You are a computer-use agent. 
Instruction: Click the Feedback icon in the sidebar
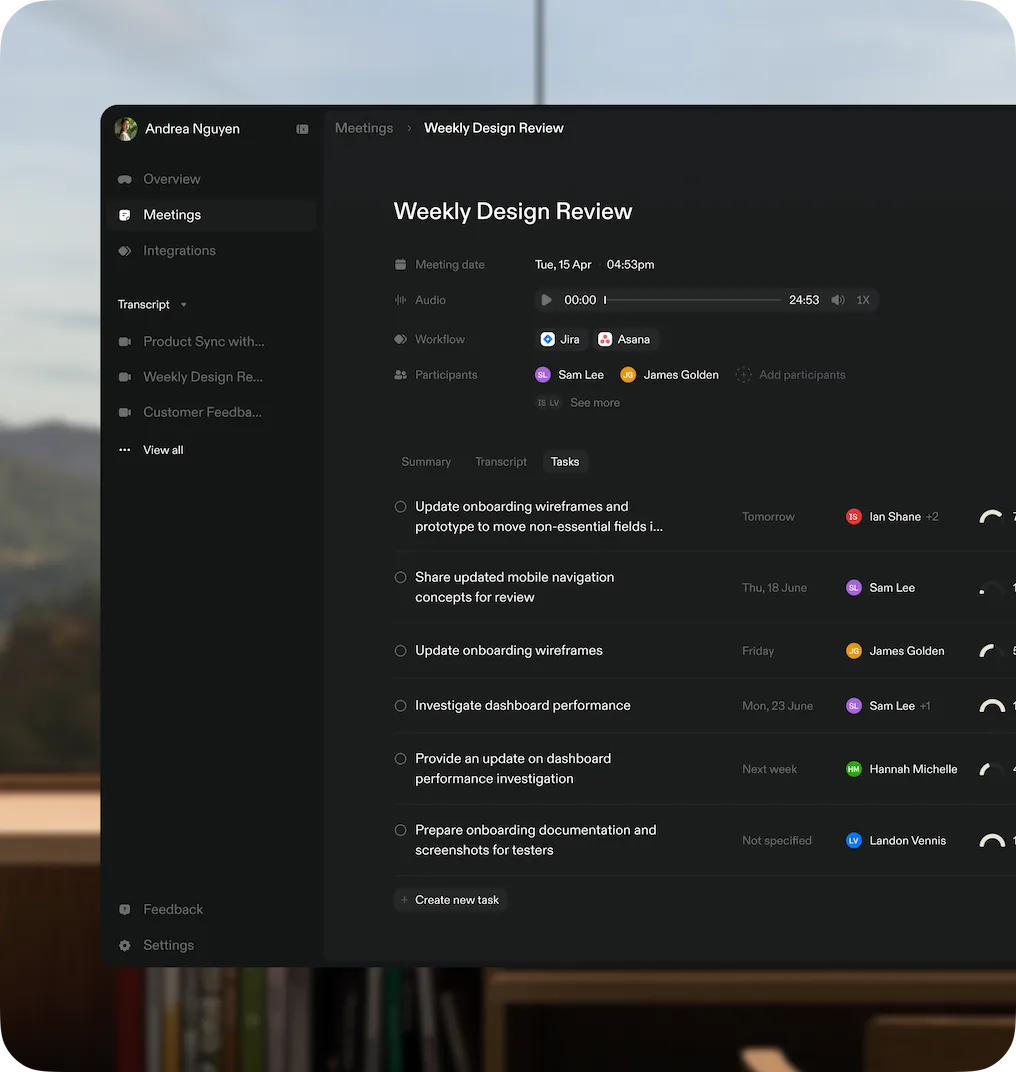coord(124,909)
